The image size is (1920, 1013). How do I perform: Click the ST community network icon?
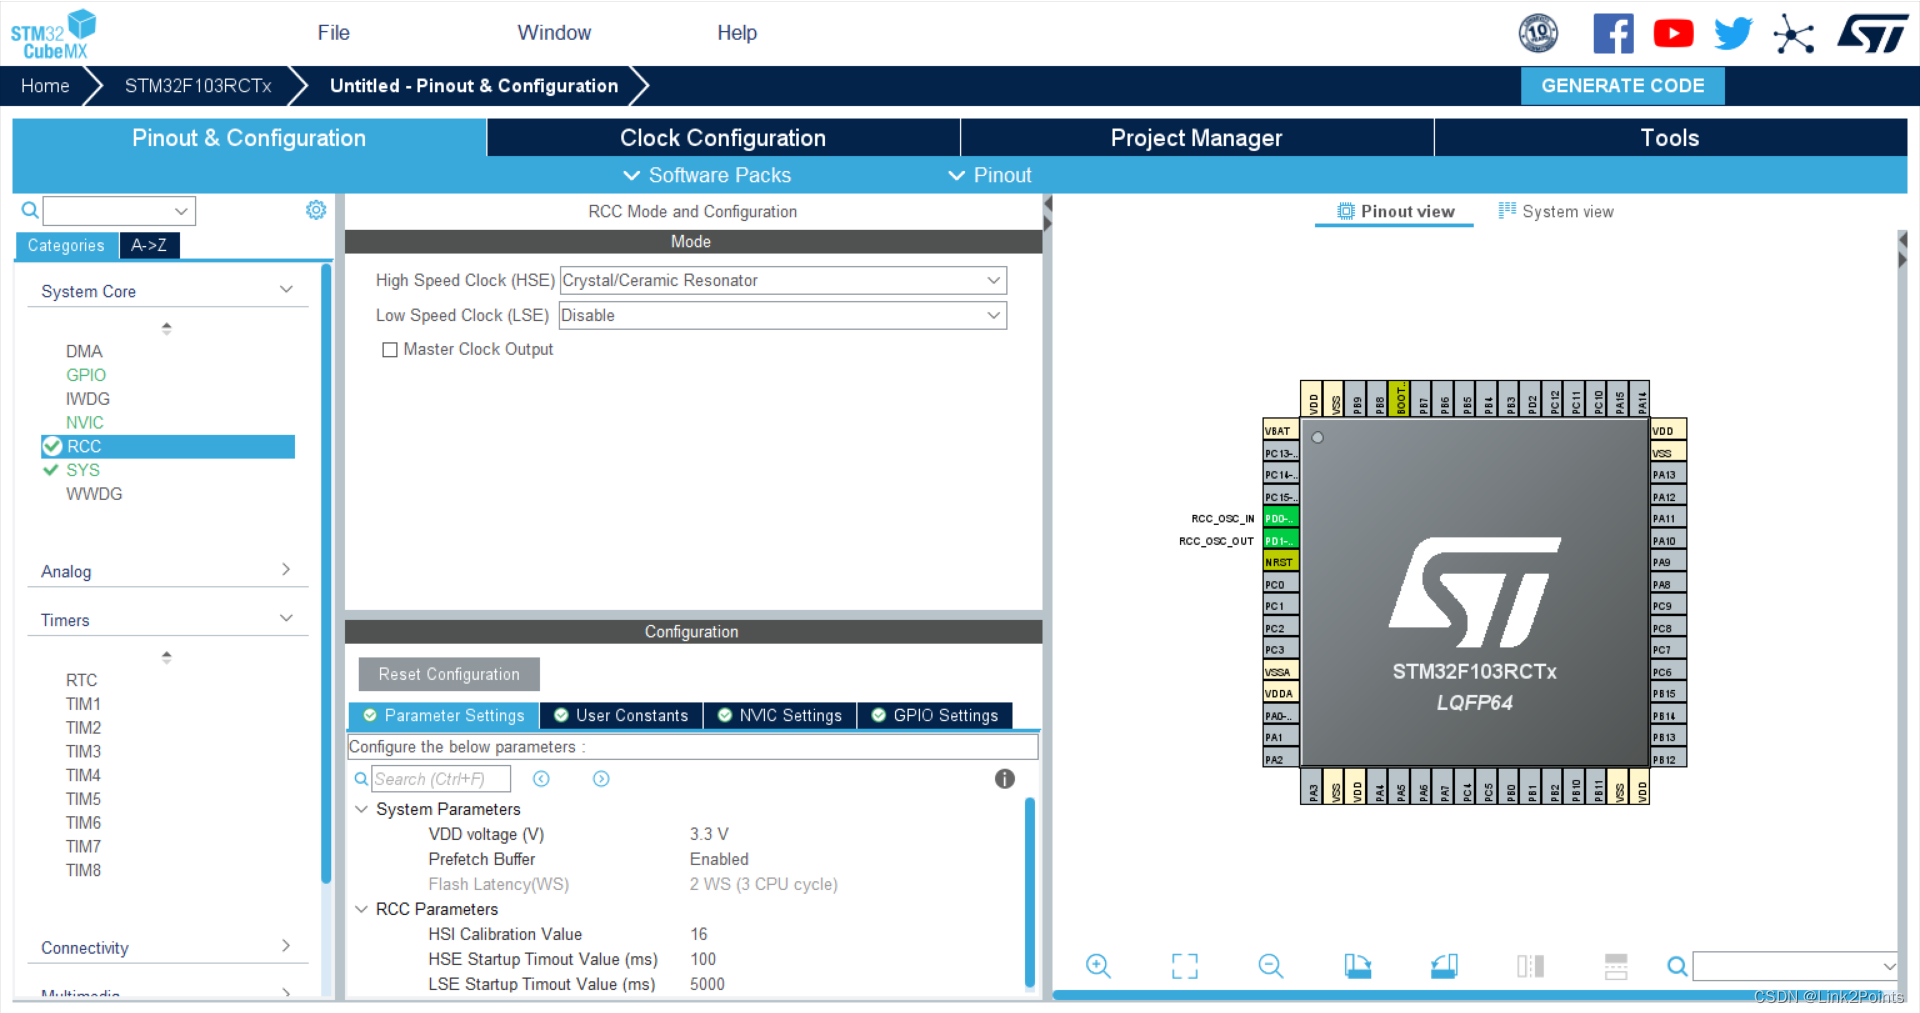point(1793,35)
